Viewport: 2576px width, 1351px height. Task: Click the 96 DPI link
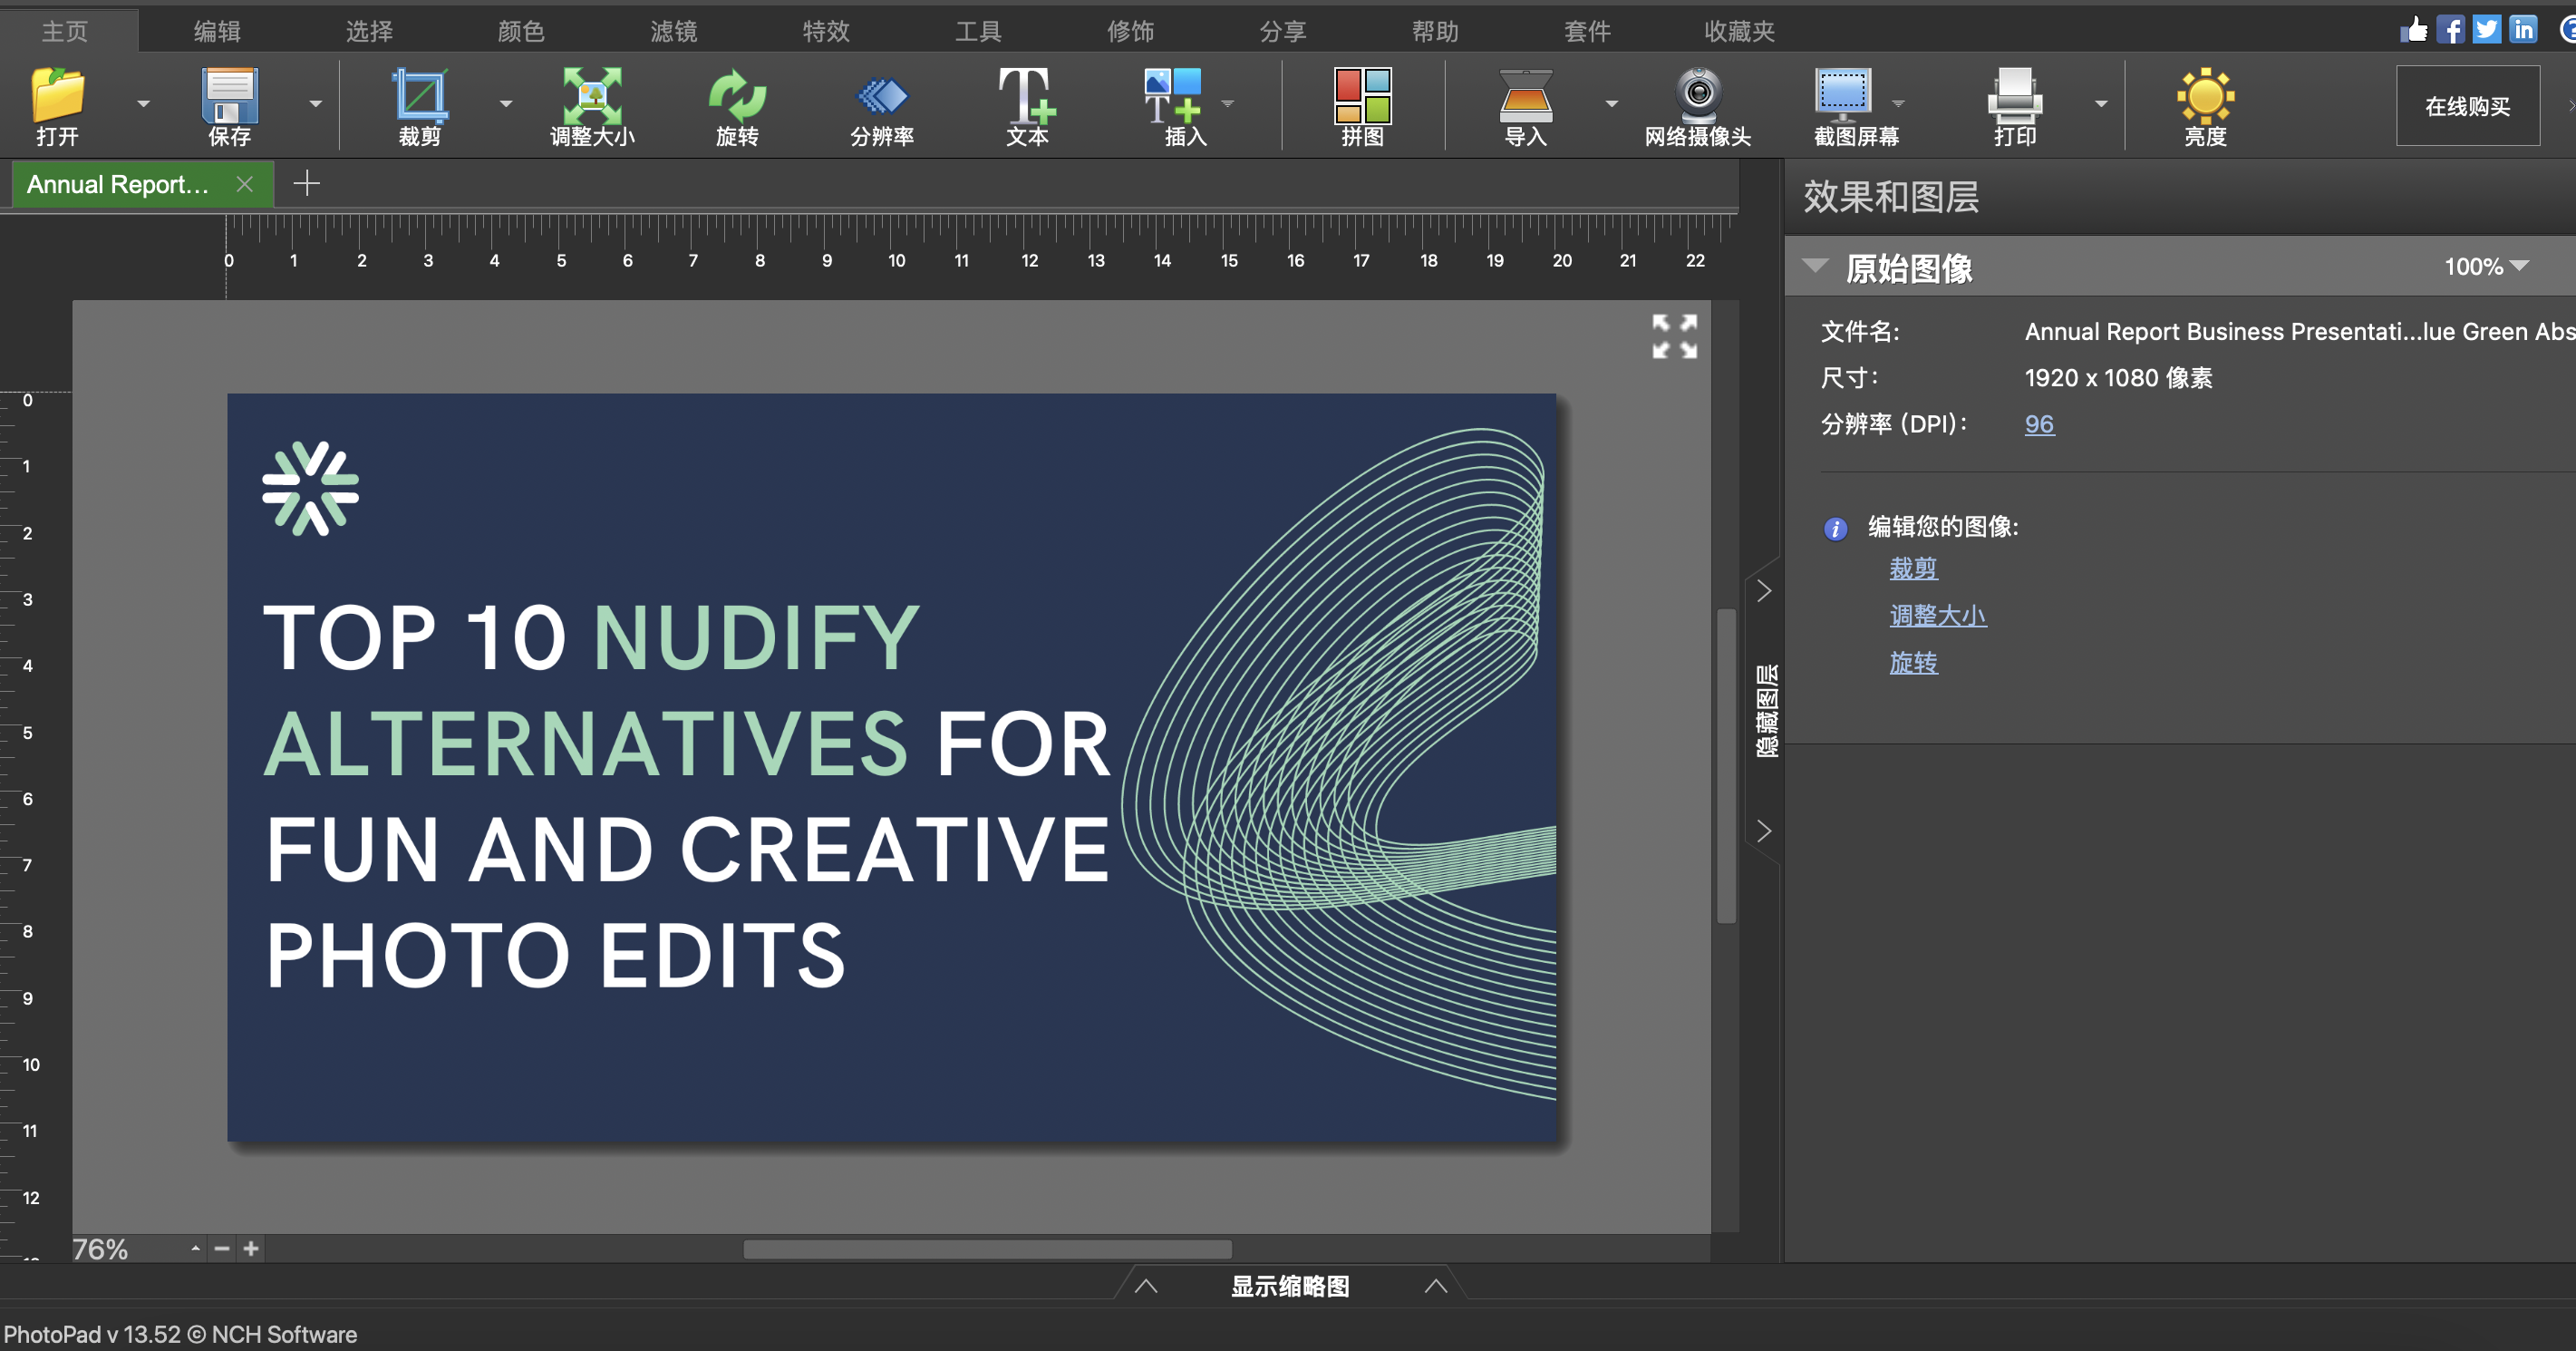pos(2039,424)
